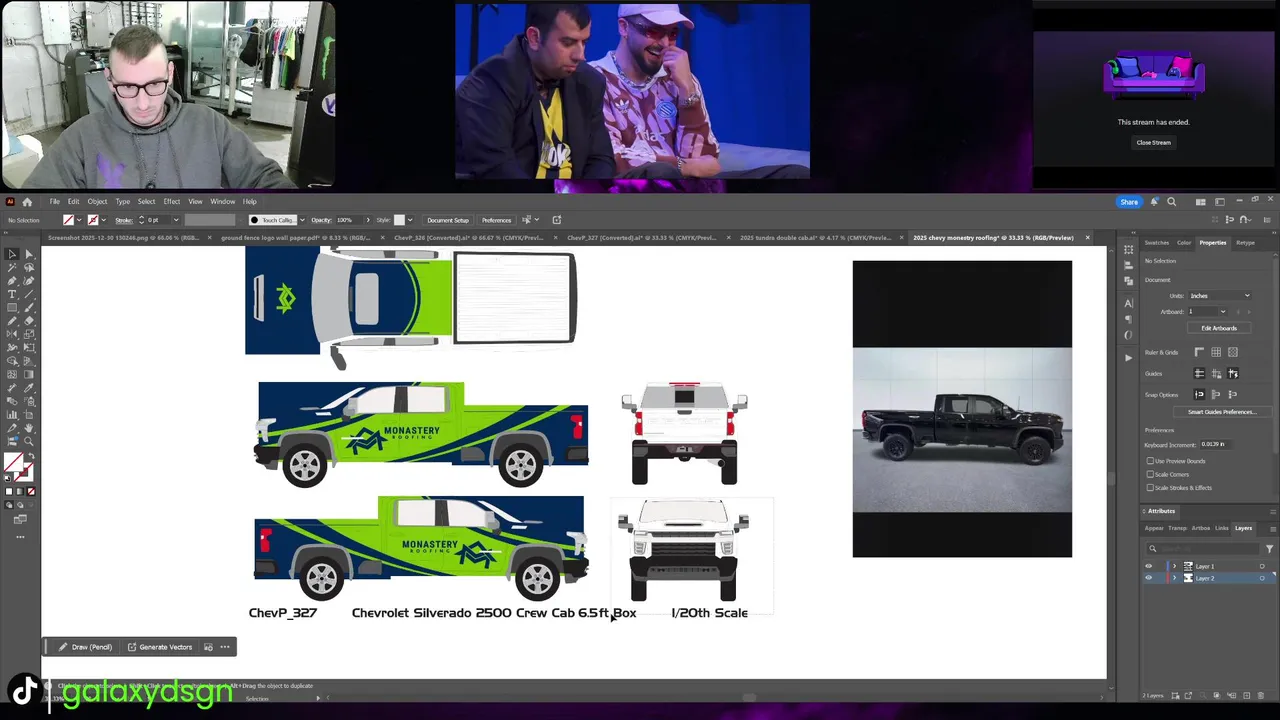1280x720 pixels.
Task: Open the Character panel icon in dock
Action: point(1128,304)
